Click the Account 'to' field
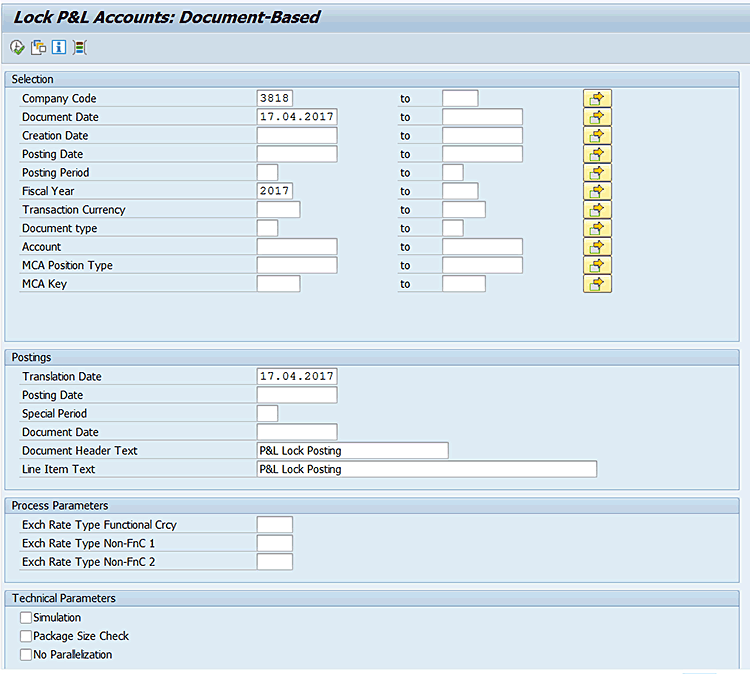This screenshot has width=750, height=674. [482, 247]
